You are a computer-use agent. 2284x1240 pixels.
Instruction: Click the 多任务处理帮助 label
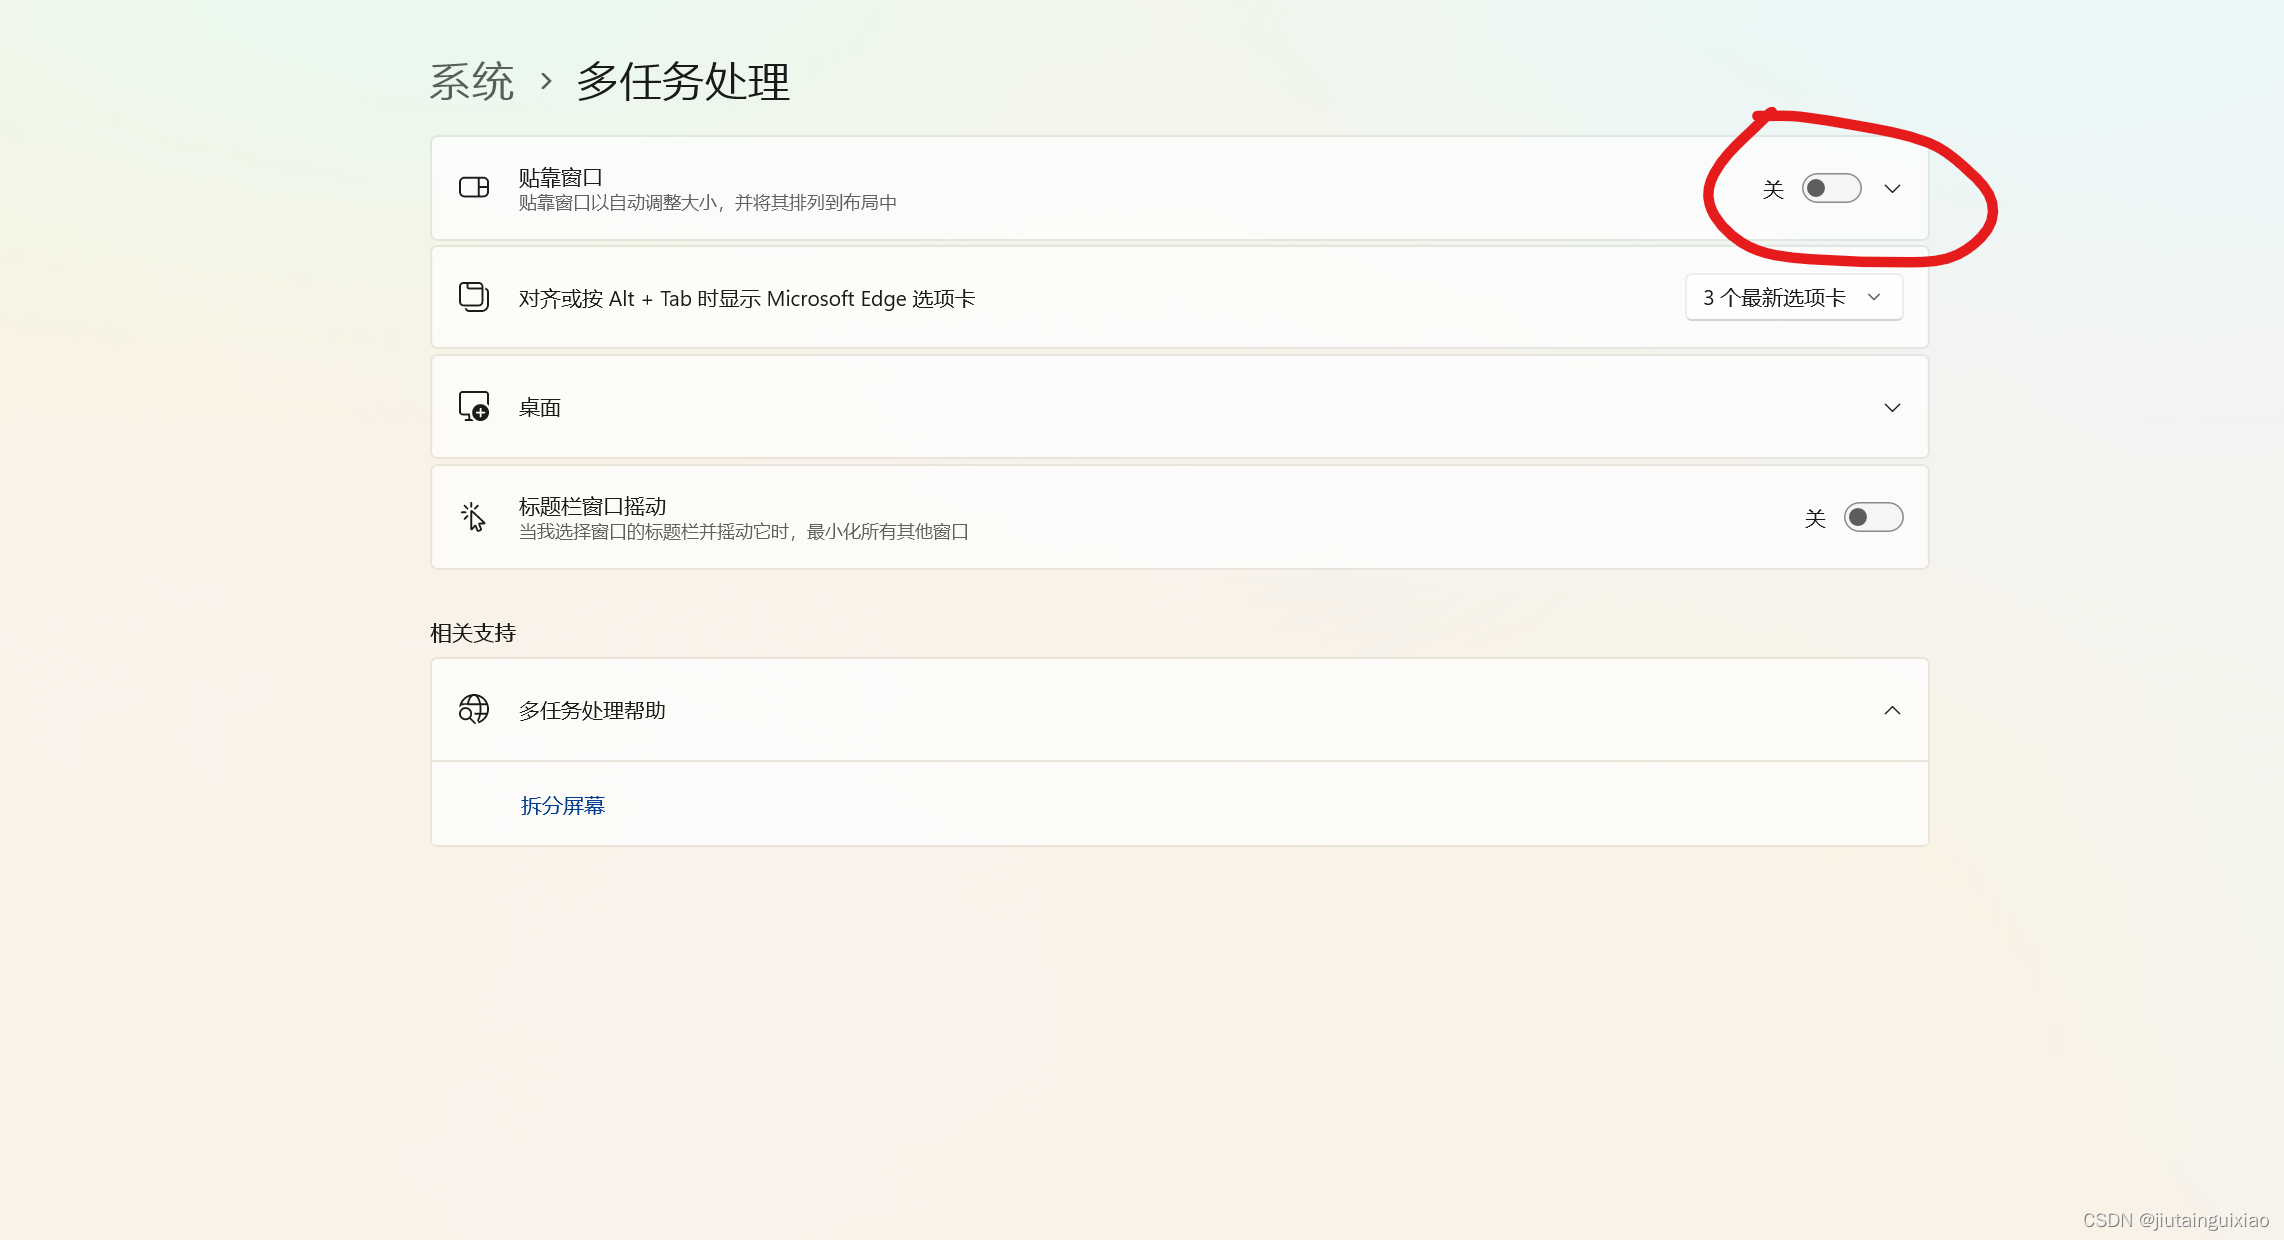tap(592, 710)
